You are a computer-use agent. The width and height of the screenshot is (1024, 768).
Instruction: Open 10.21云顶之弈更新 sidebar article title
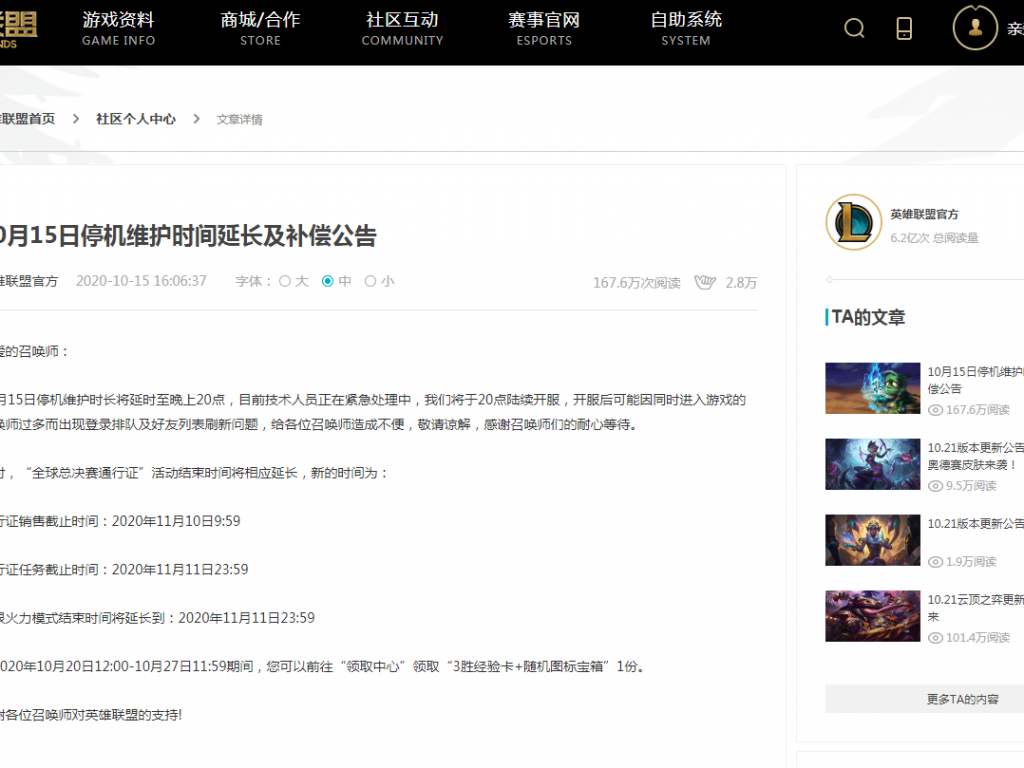point(976,607)
